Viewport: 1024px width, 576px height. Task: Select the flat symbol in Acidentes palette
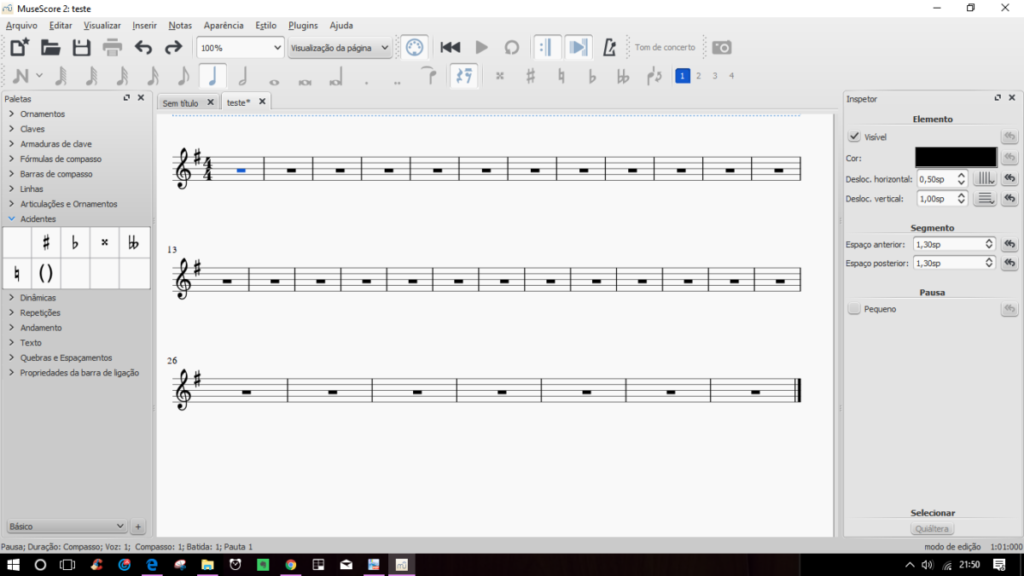pos(75,242)
